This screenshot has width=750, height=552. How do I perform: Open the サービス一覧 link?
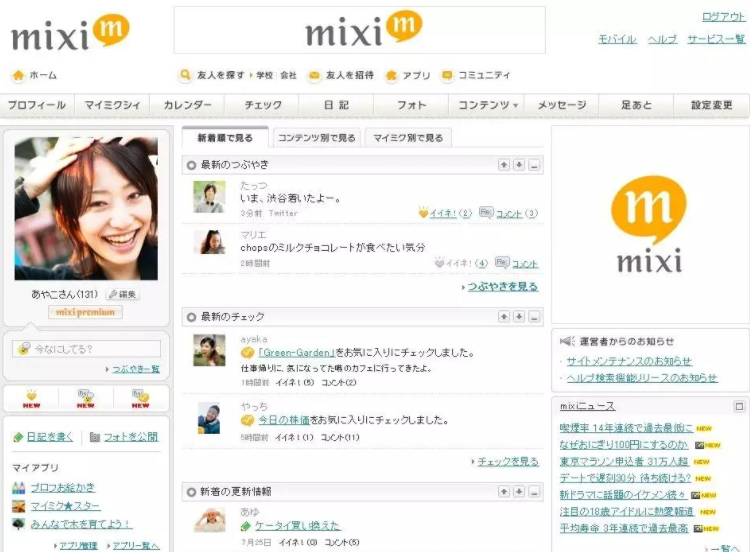[716, 39]
